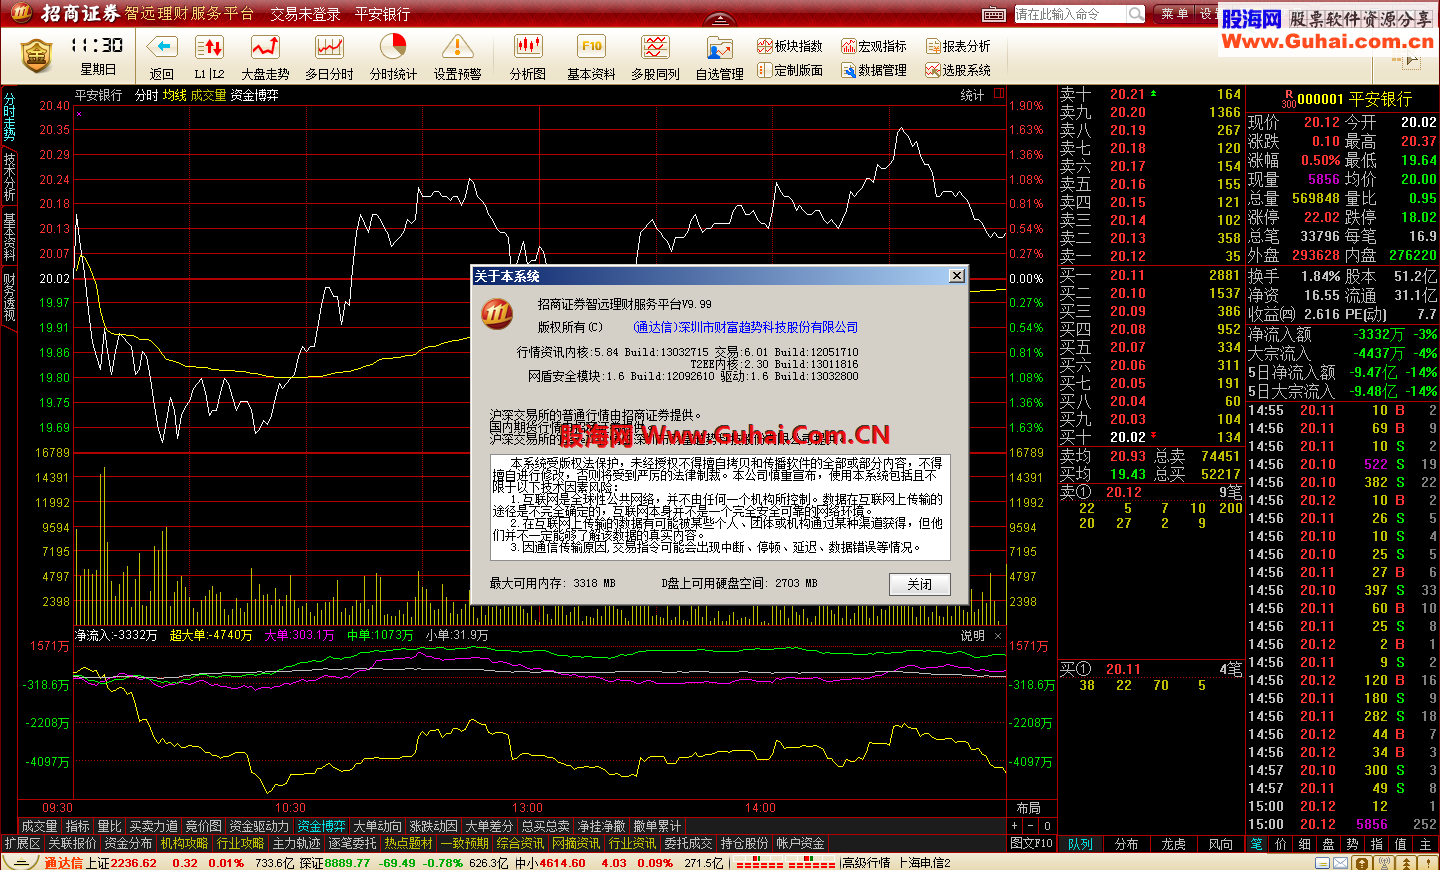The height and width of the screenshot is (870, 1440).
Task: Open 设置预警 warning alert icon
Action: pos(457,47)
